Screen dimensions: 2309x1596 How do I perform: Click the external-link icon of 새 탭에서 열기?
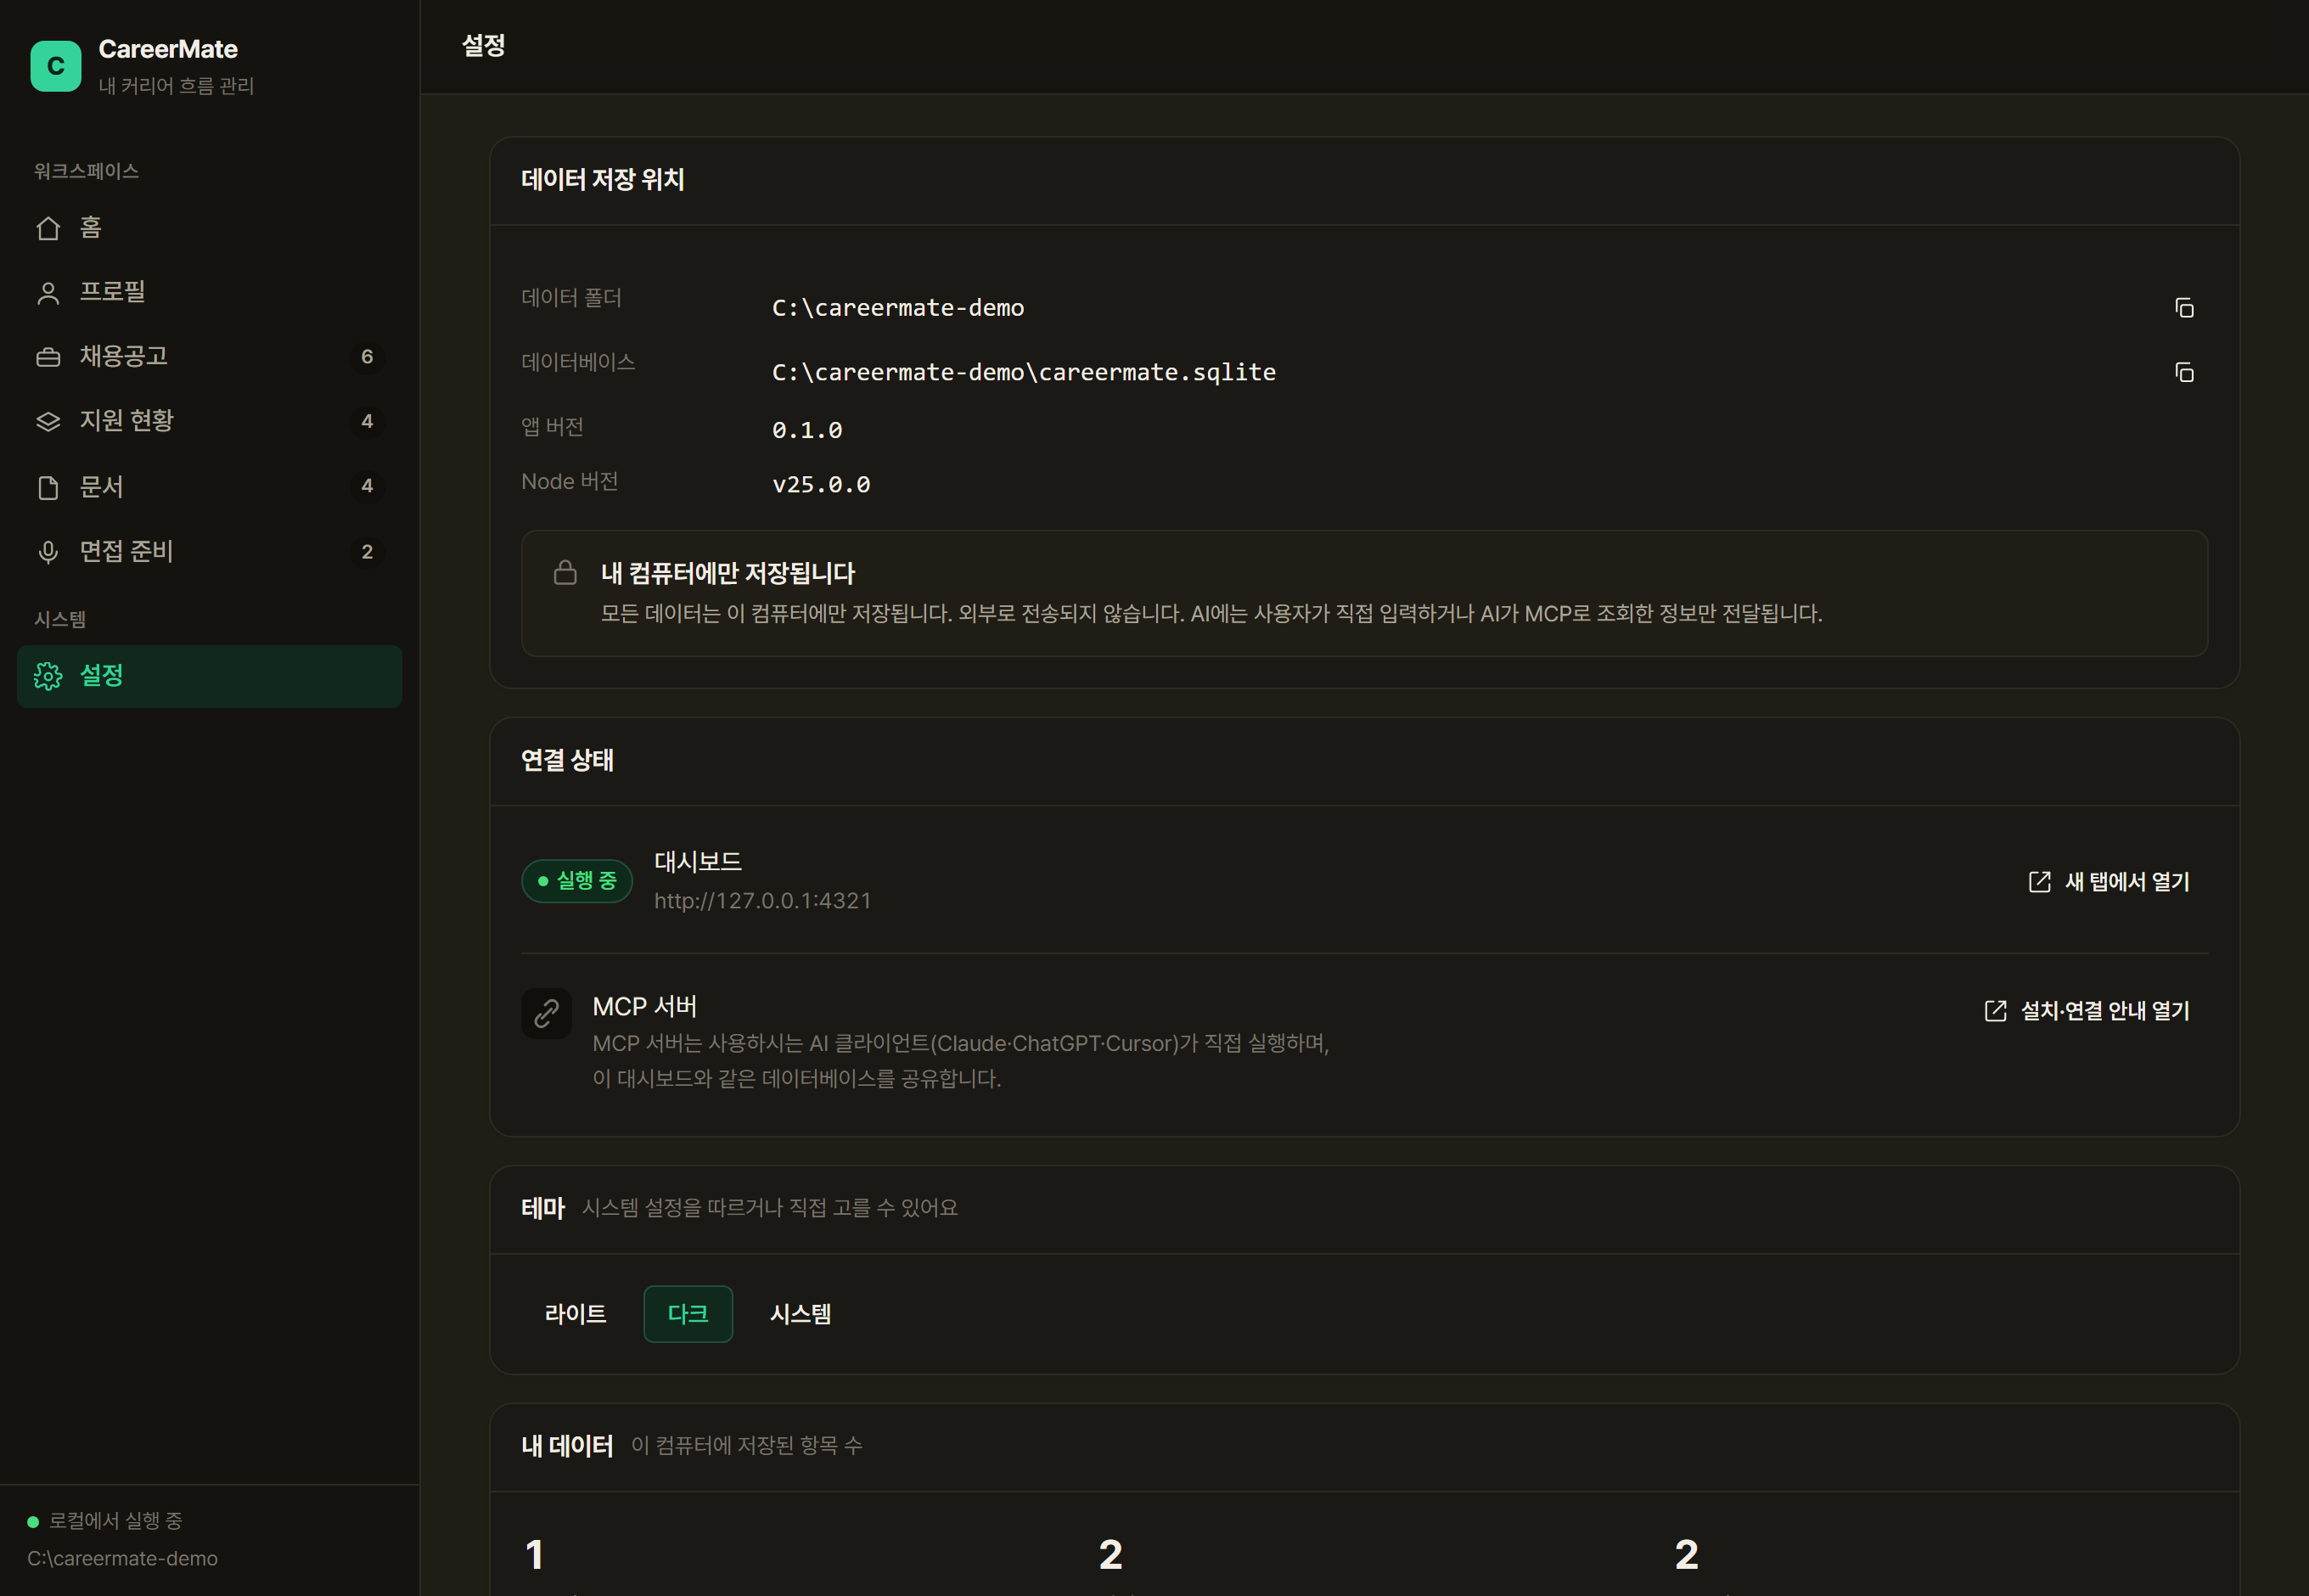coord(2039,881)
